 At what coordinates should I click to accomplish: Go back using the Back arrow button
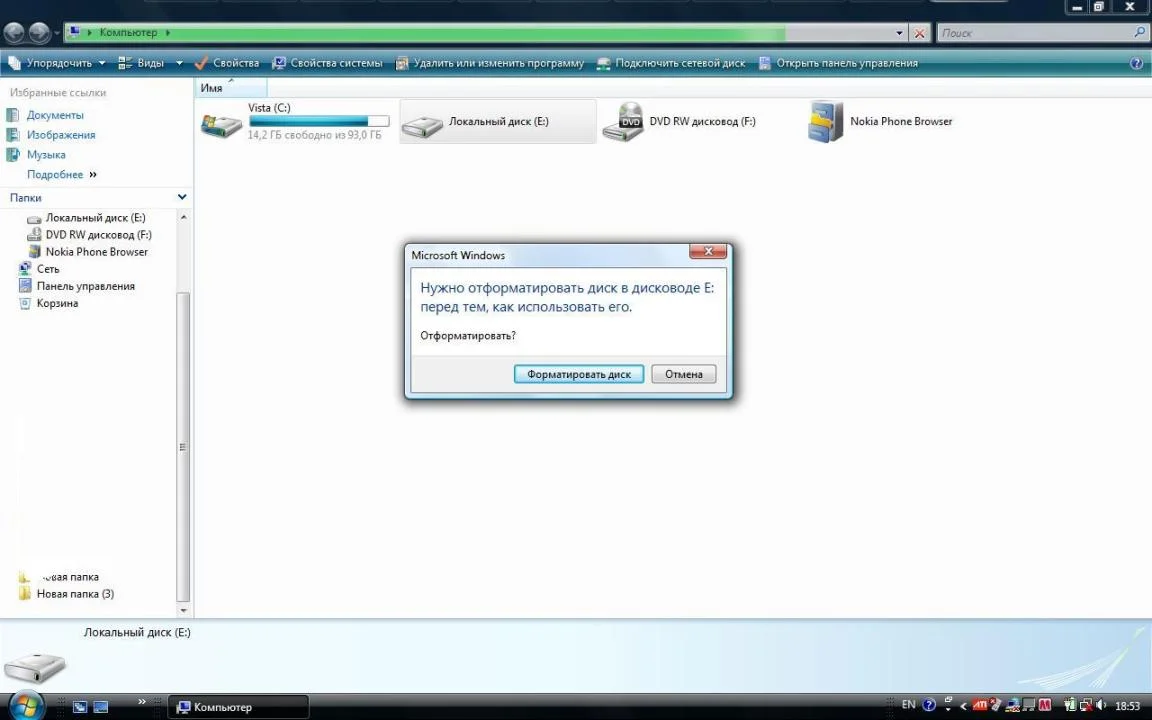tap(15, 32)
